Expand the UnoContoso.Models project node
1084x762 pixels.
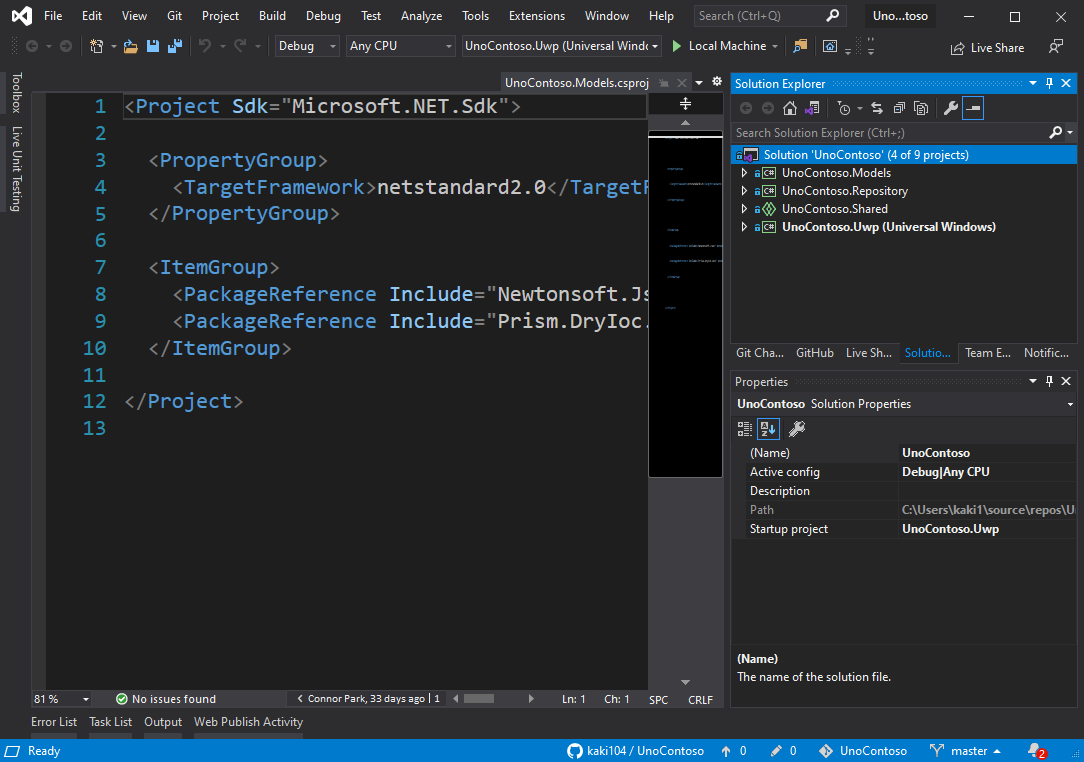(744, 173)
